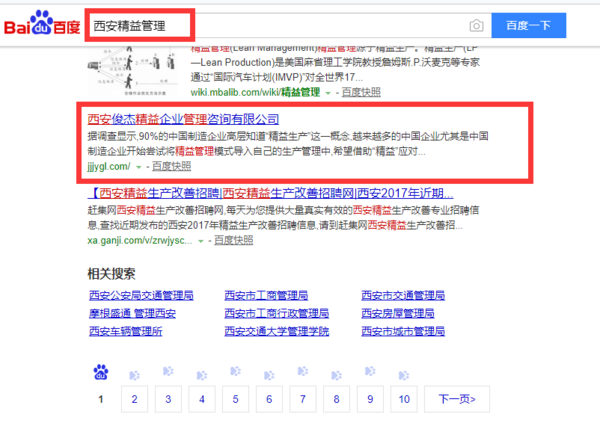
Task: Go to results page 7
Action: click(x=303, y=399)
